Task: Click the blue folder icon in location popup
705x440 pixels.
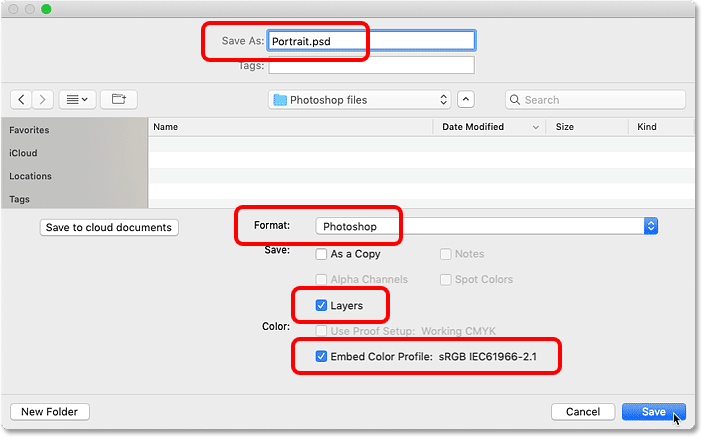Action: pyautogui.click(x=280, y=100)
